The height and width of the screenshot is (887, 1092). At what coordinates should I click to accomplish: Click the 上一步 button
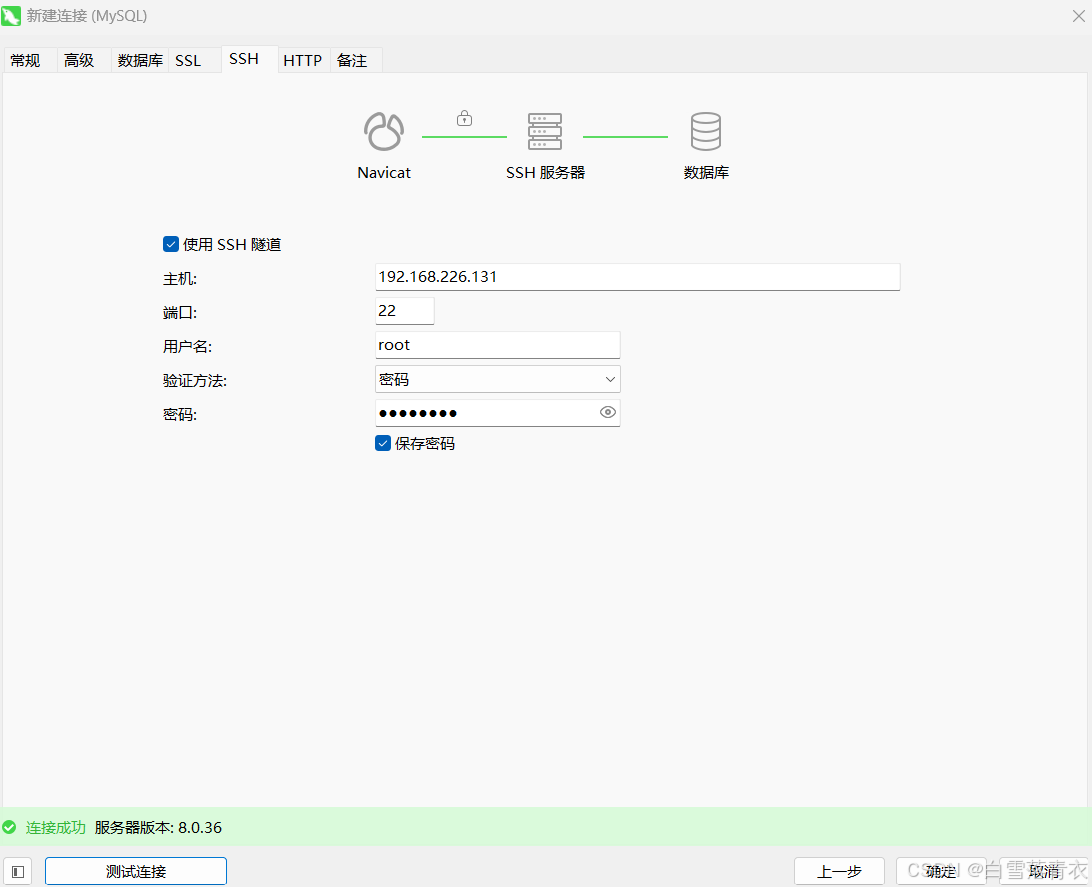tap(839, 871)
